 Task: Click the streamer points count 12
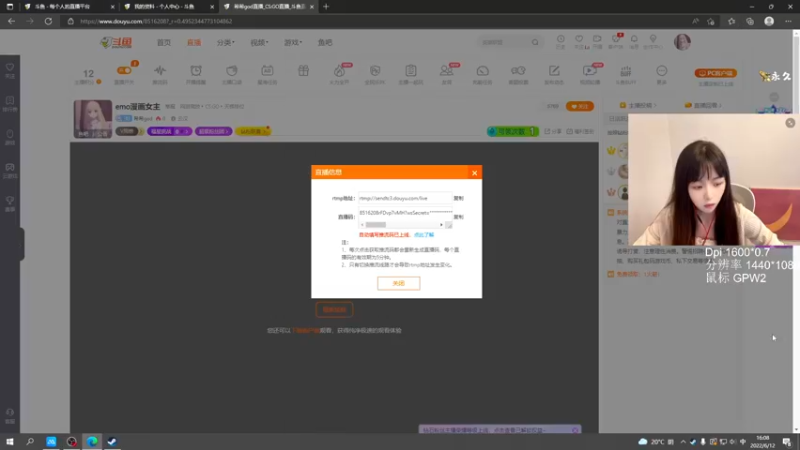(88, 73)
